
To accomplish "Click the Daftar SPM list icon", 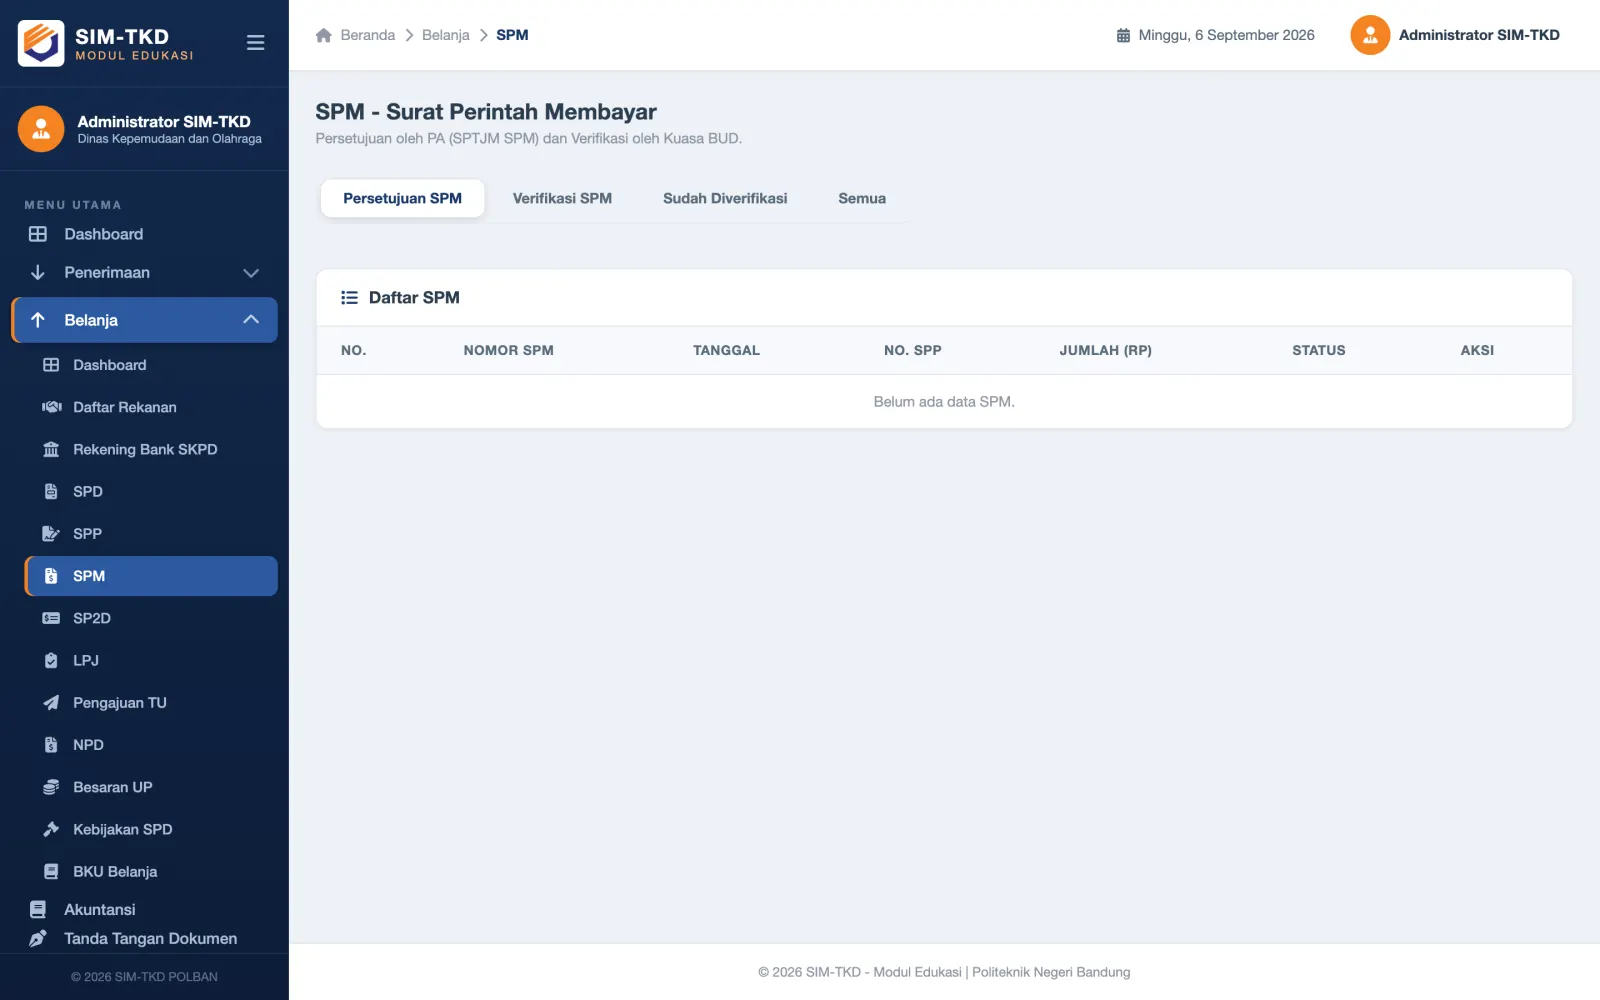I will tap(349, 297).
